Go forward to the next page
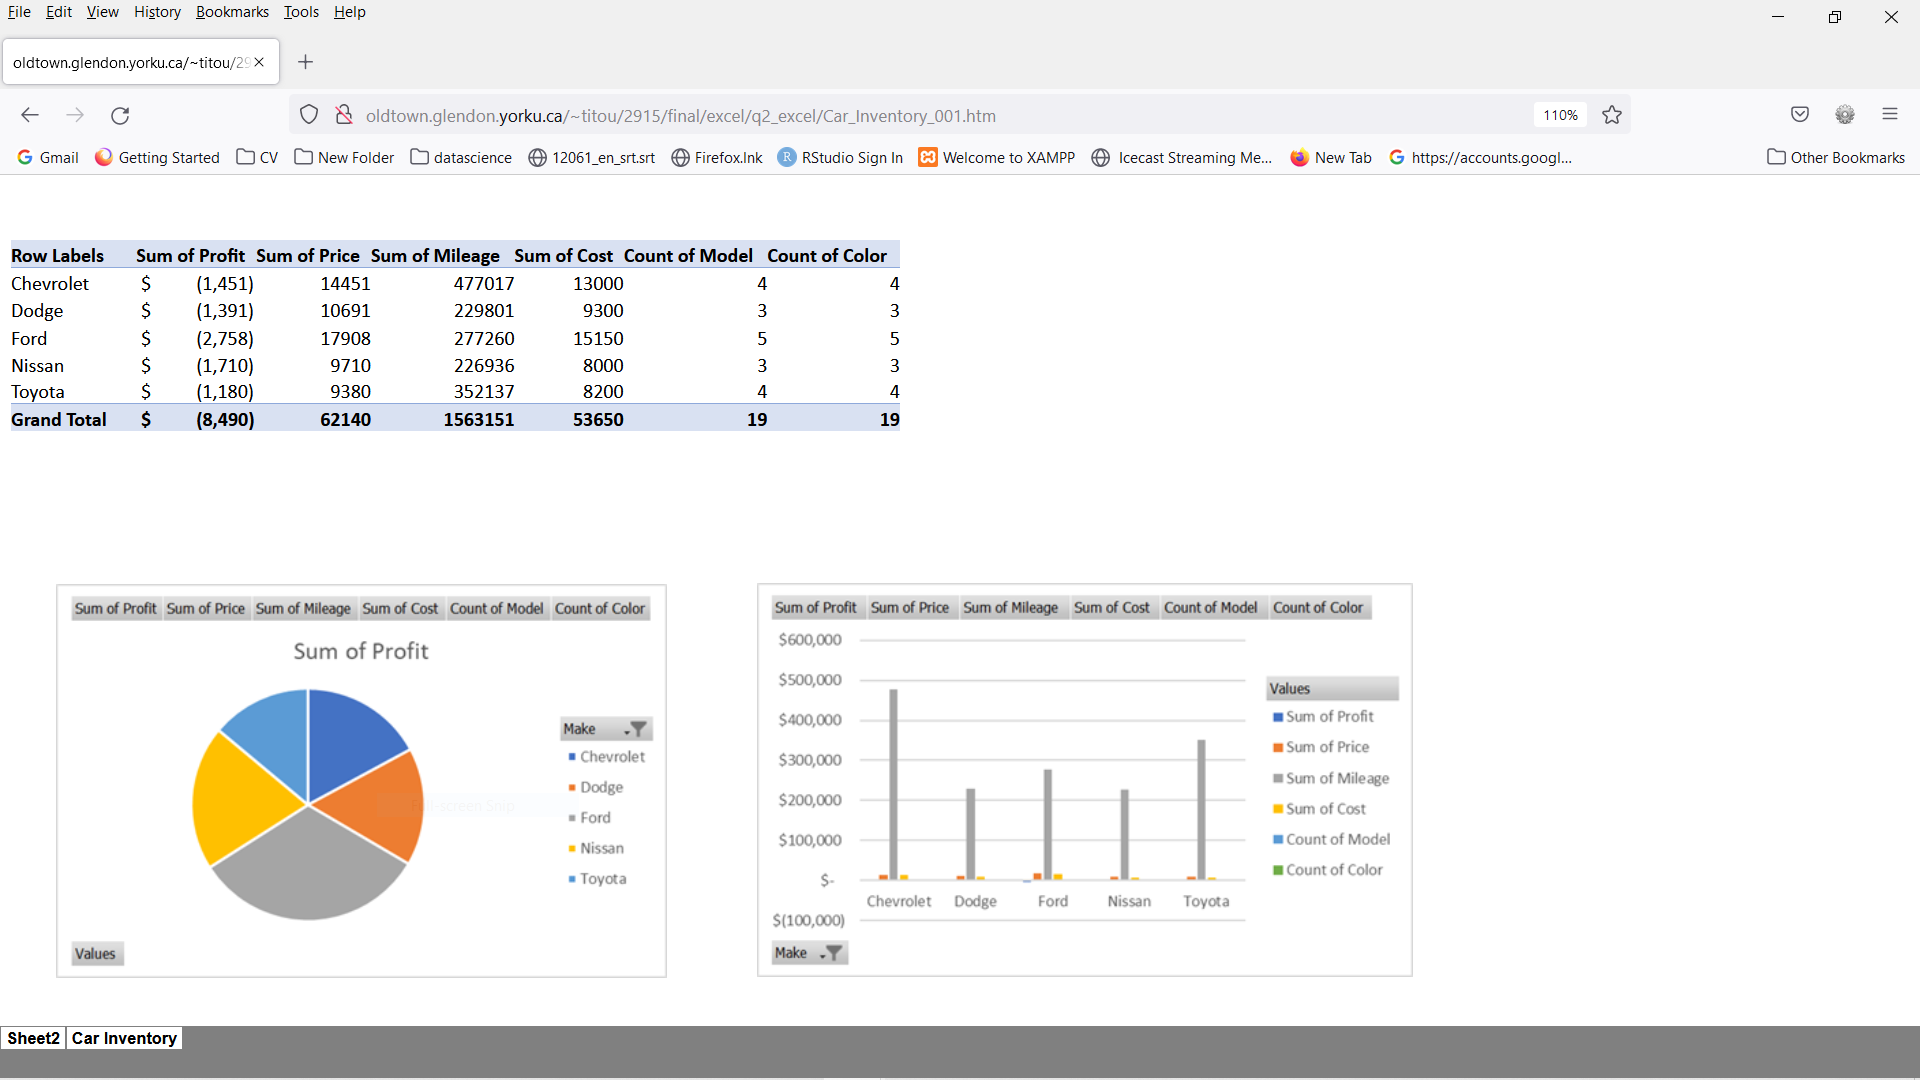 (75, 115)
